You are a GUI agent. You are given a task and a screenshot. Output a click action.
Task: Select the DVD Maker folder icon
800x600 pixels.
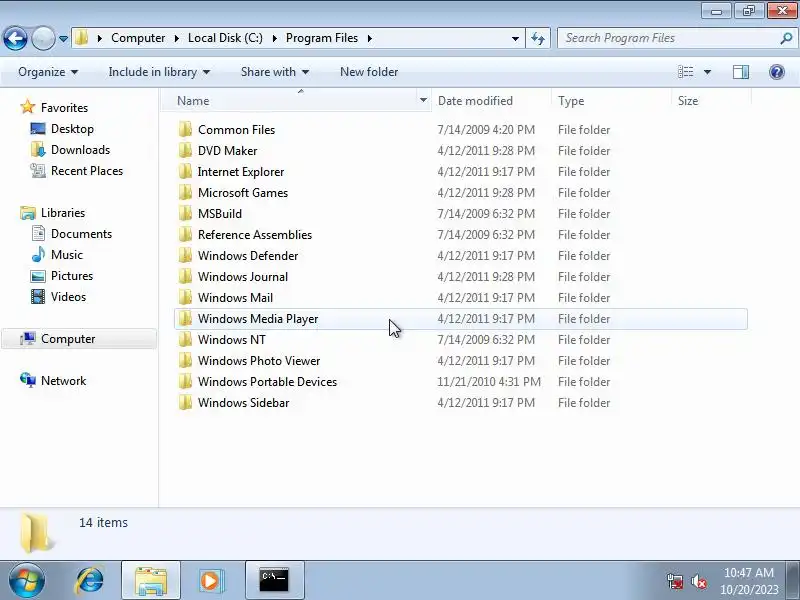tap(185, 151)
